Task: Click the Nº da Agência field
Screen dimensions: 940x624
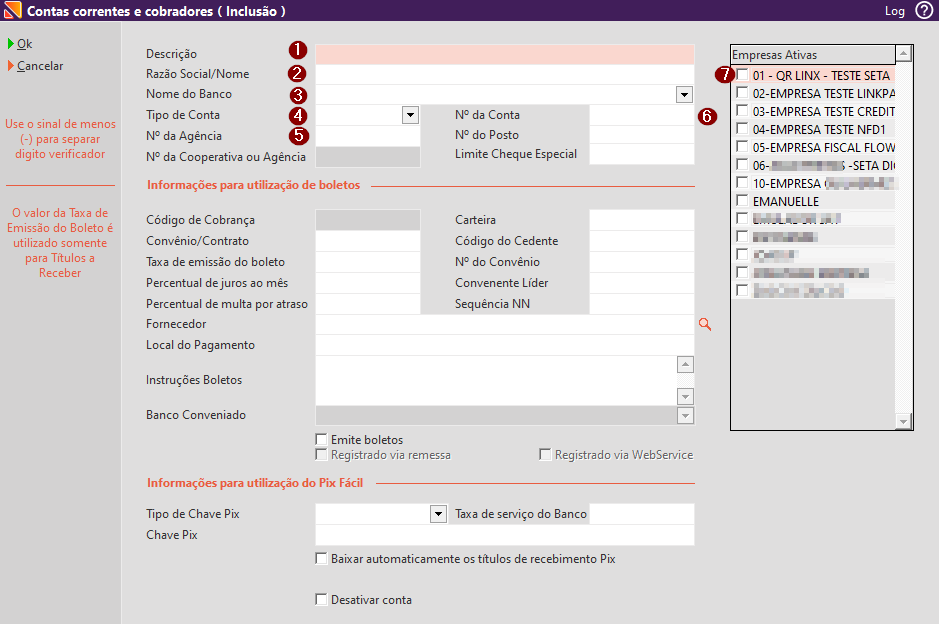Action: (367, 136)
